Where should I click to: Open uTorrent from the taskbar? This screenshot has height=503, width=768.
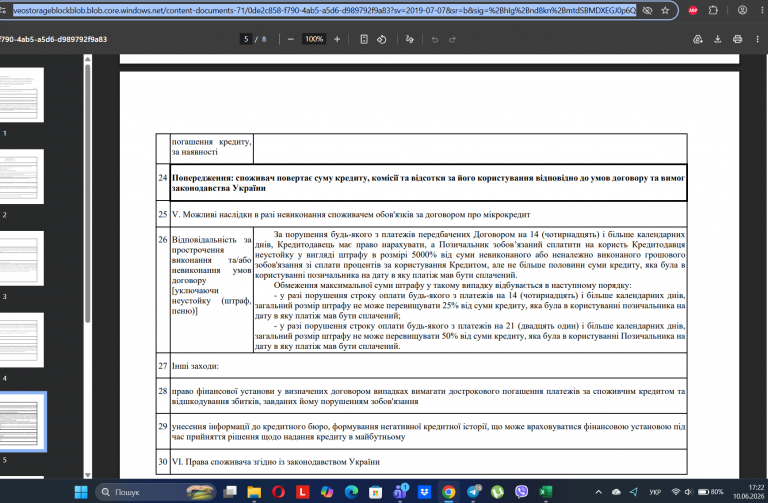[x=497, y=492]
